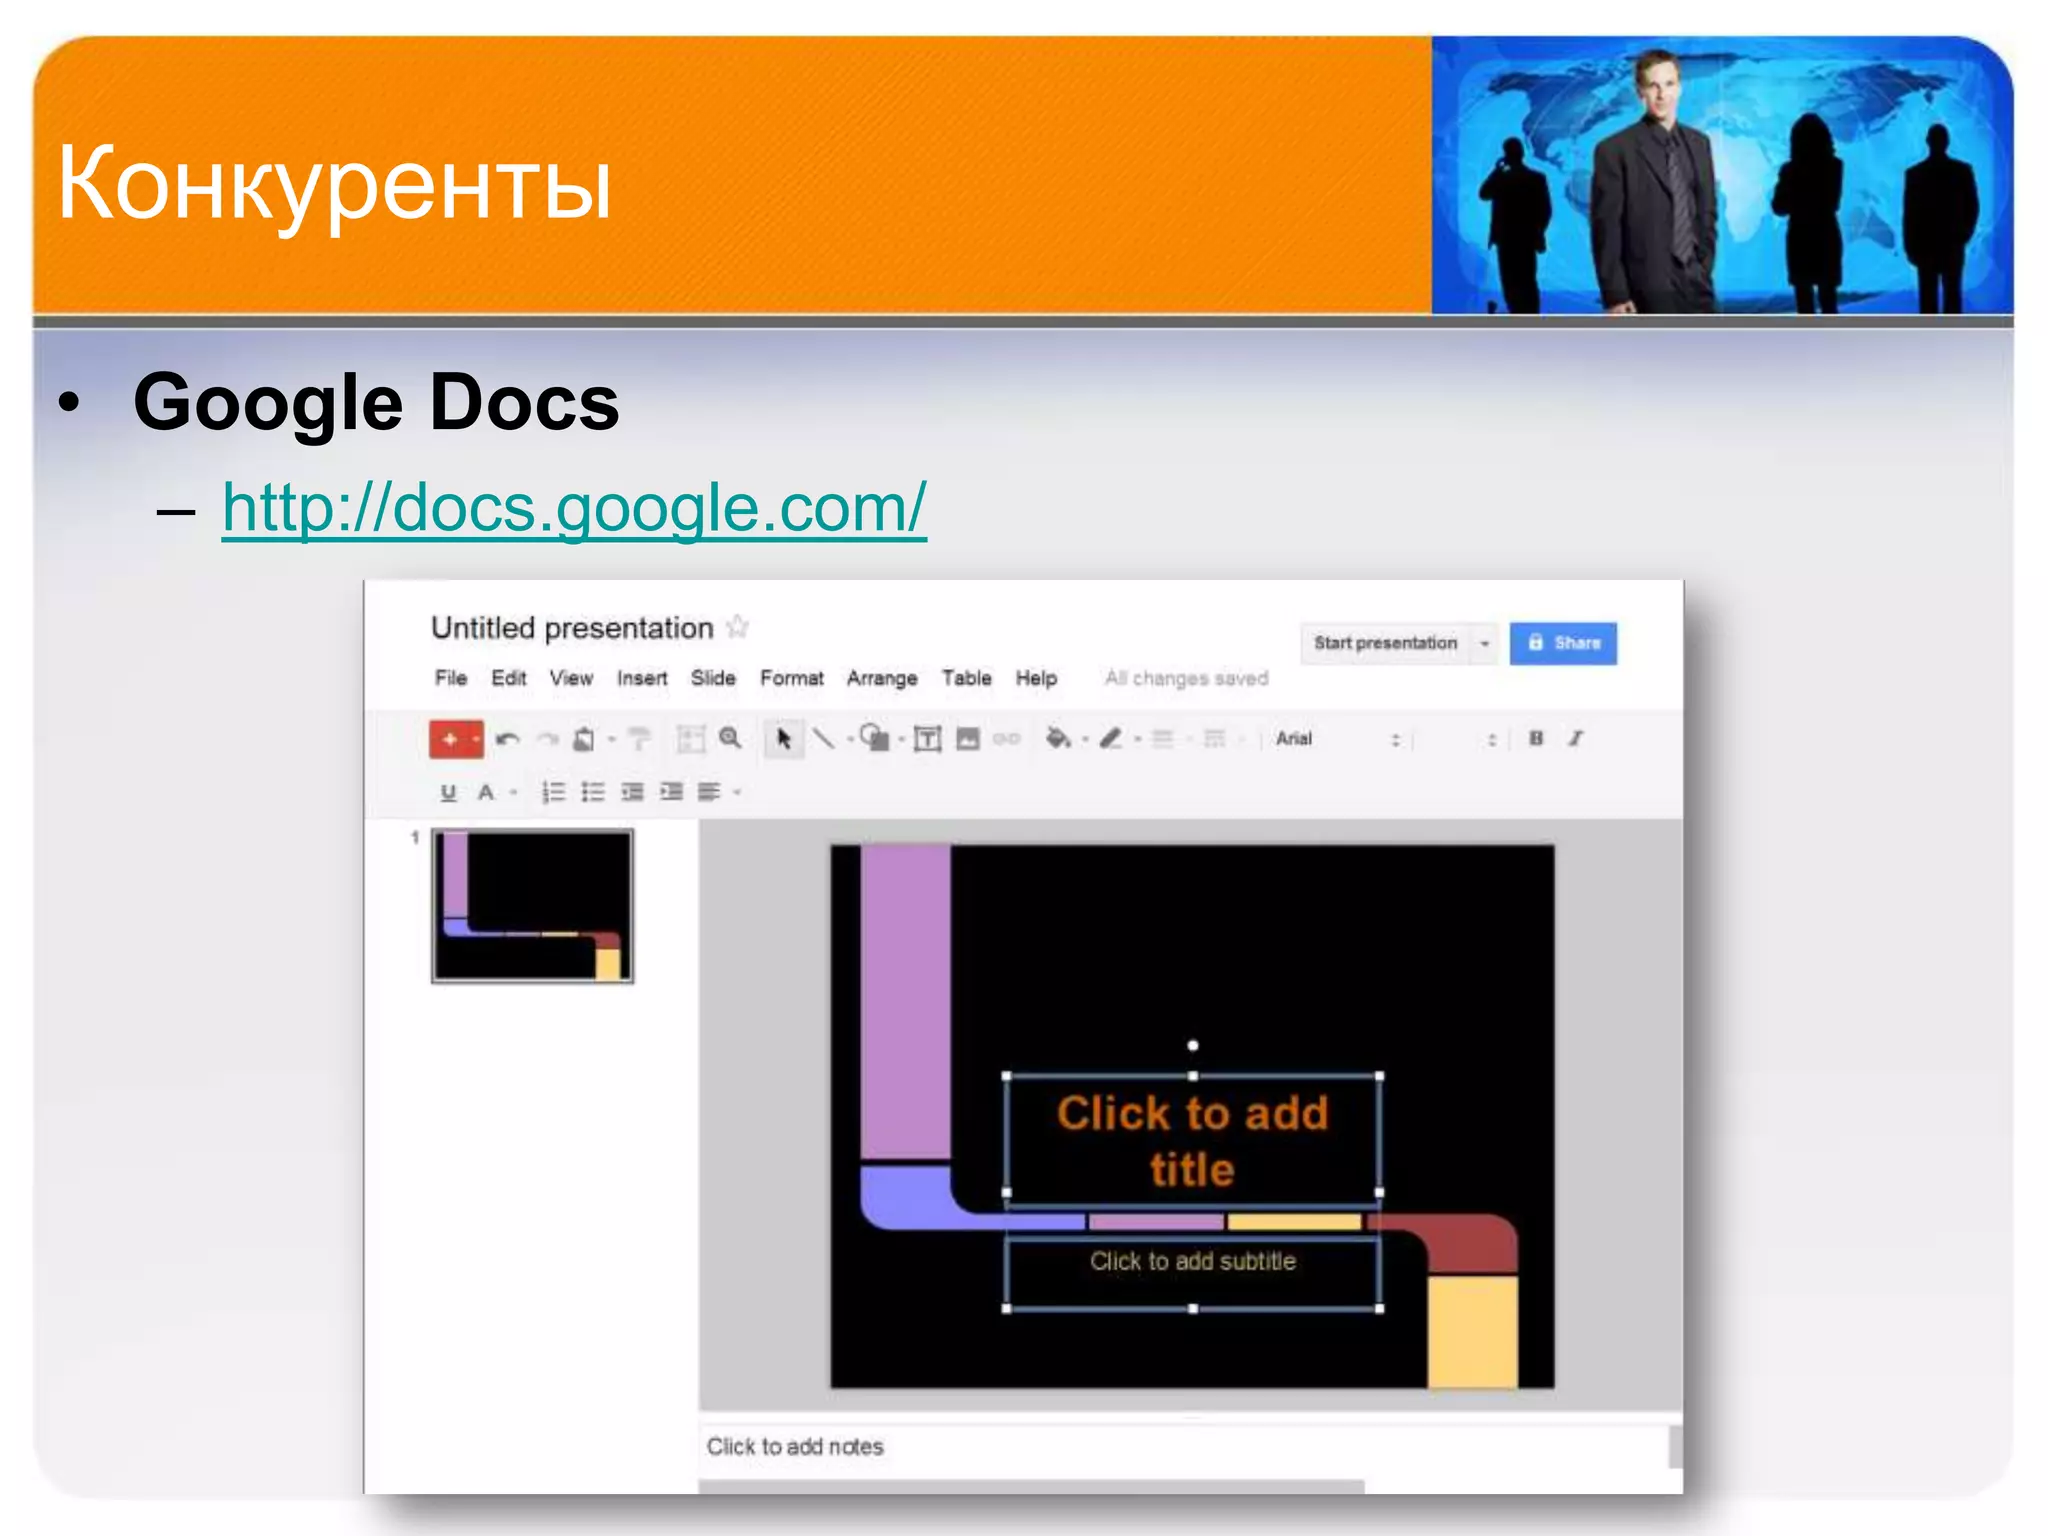
Task: Click the Decrease indent icon
Action: pyautogui.click(x=632, y=792)
